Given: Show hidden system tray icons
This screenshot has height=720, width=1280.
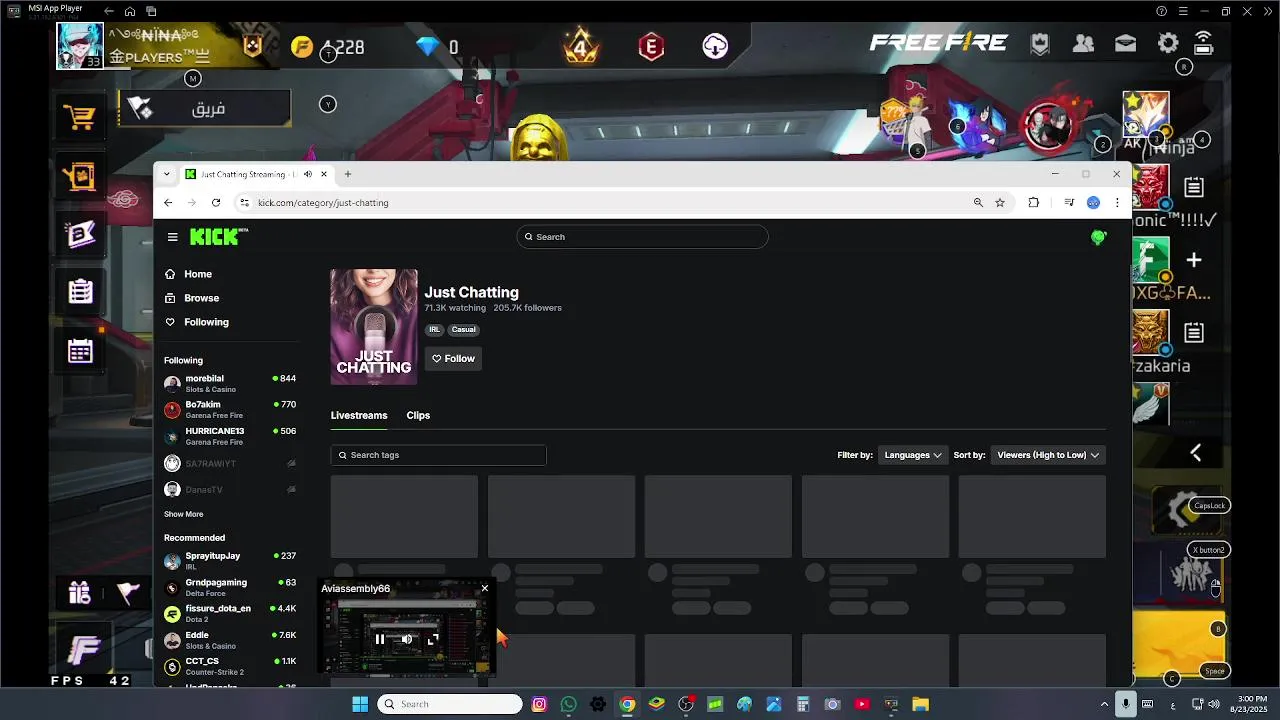Looking at the screenshot, I should click(1104, 704).
